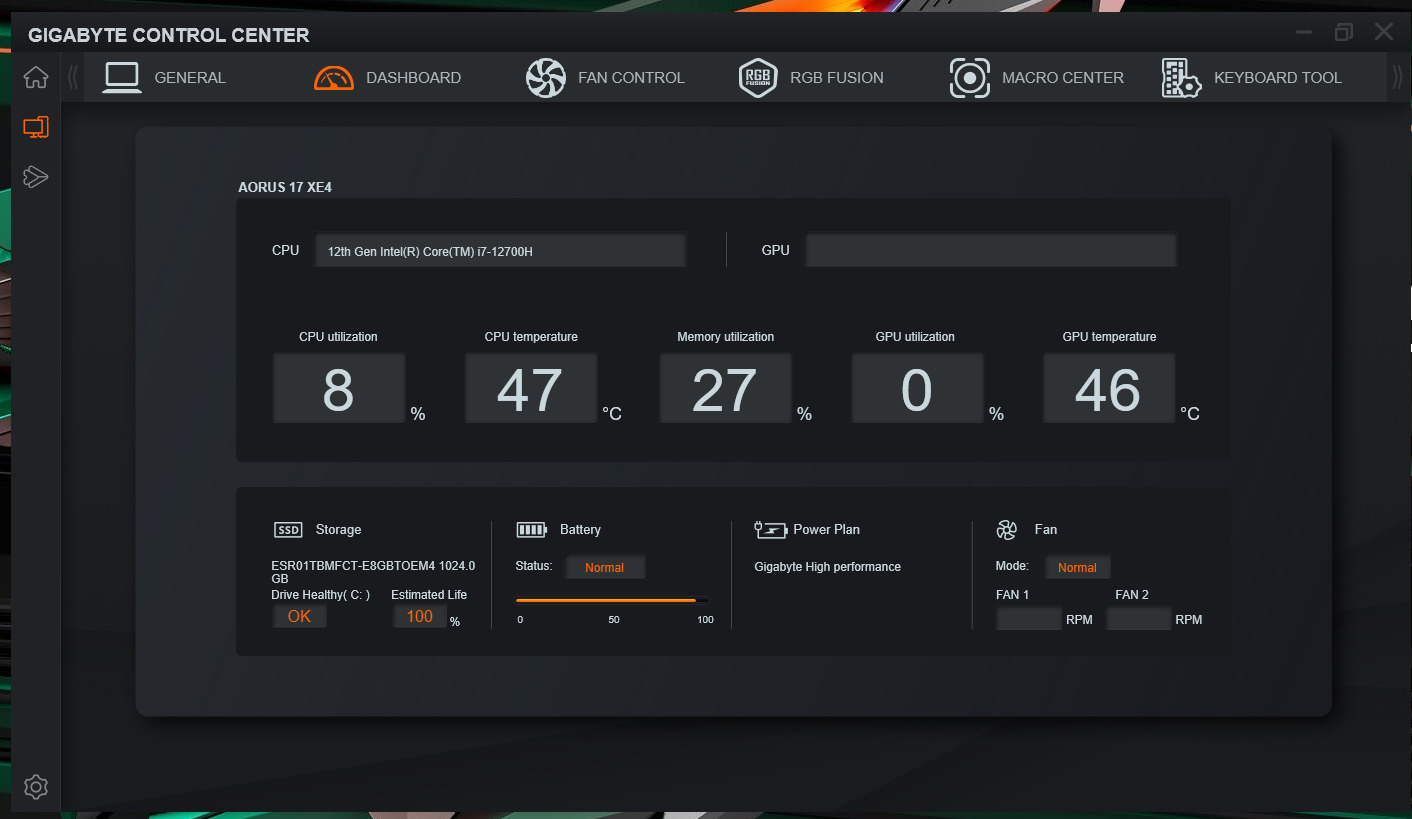1412x819 pixels.
Task: Click the fan blade Fan Control icon
Action: tap(546, 77)
